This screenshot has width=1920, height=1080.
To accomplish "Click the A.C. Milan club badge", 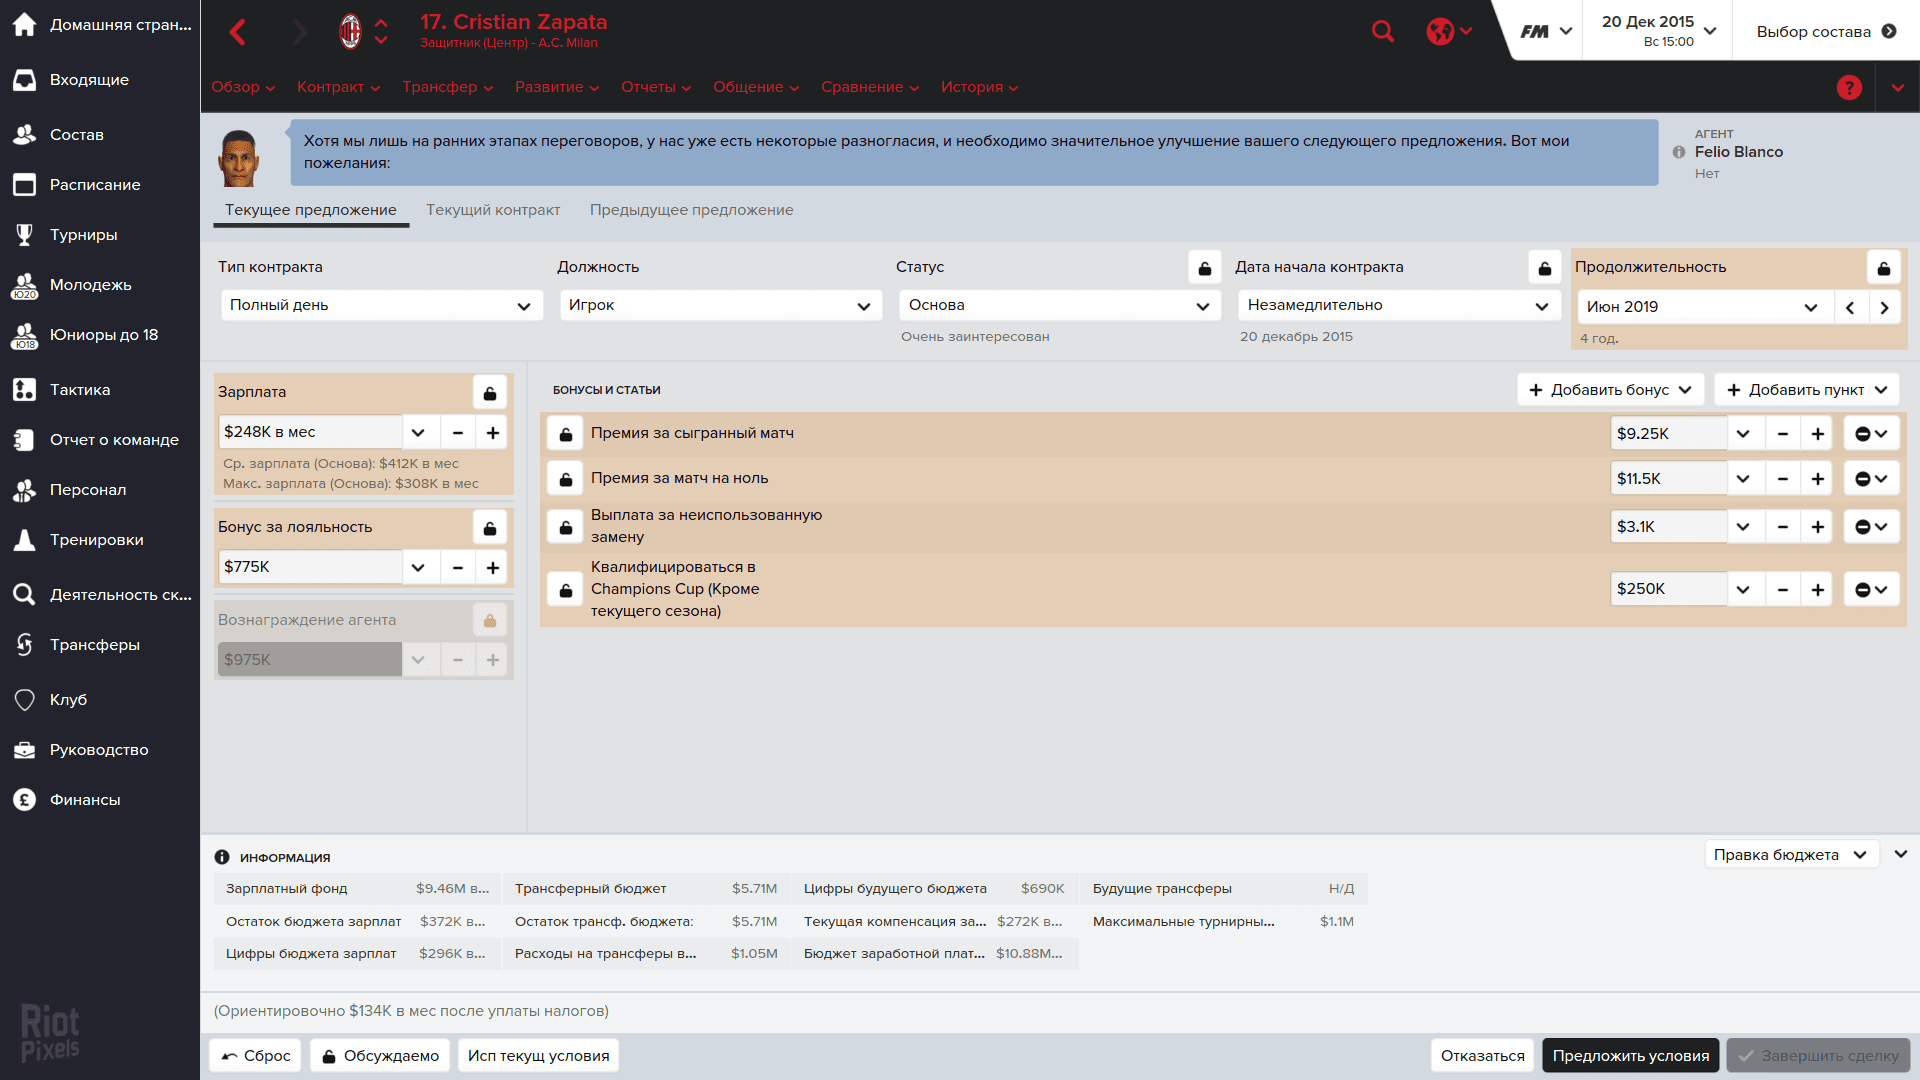I will (x=352, y=31).
